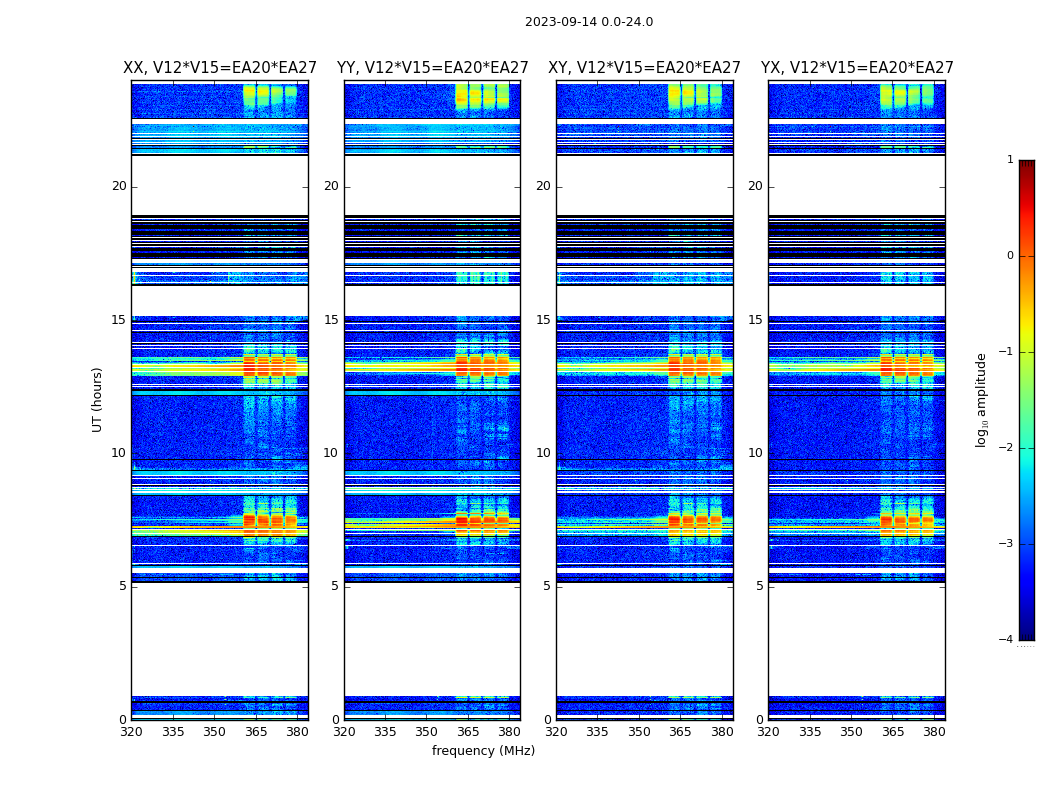Click the YX polarization panel title

pos(857,68)
